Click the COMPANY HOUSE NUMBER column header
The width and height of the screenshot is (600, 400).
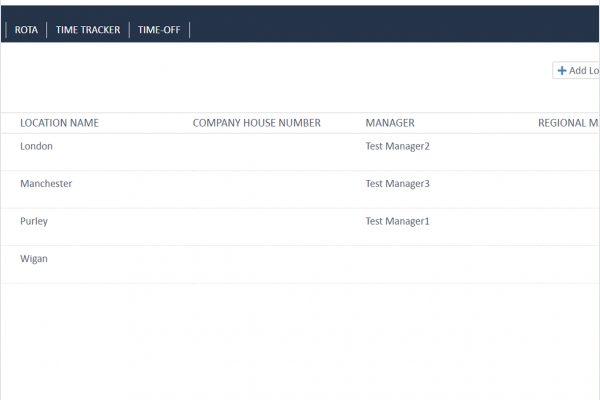(x=256, y=123)
